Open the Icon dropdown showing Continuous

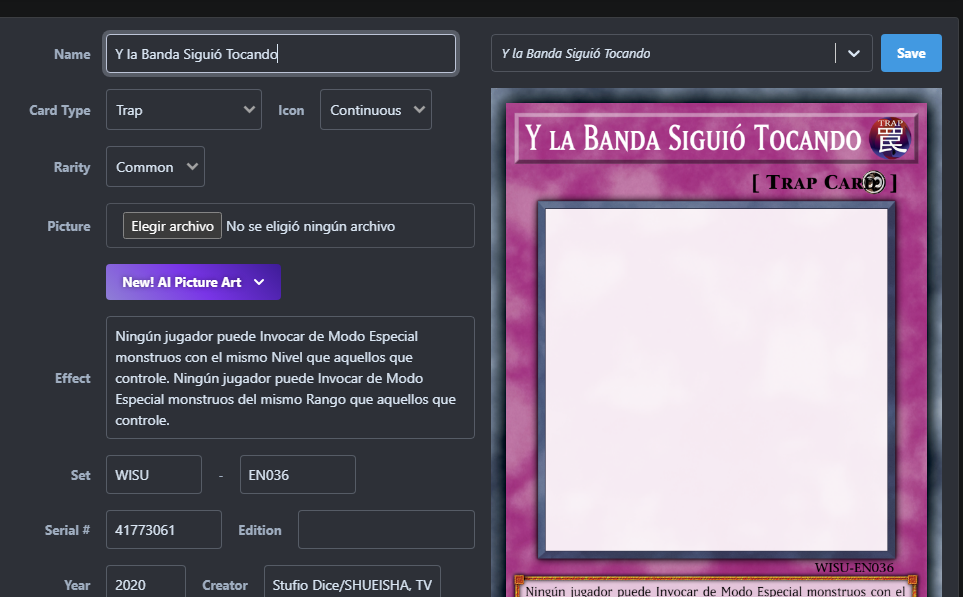375,110
